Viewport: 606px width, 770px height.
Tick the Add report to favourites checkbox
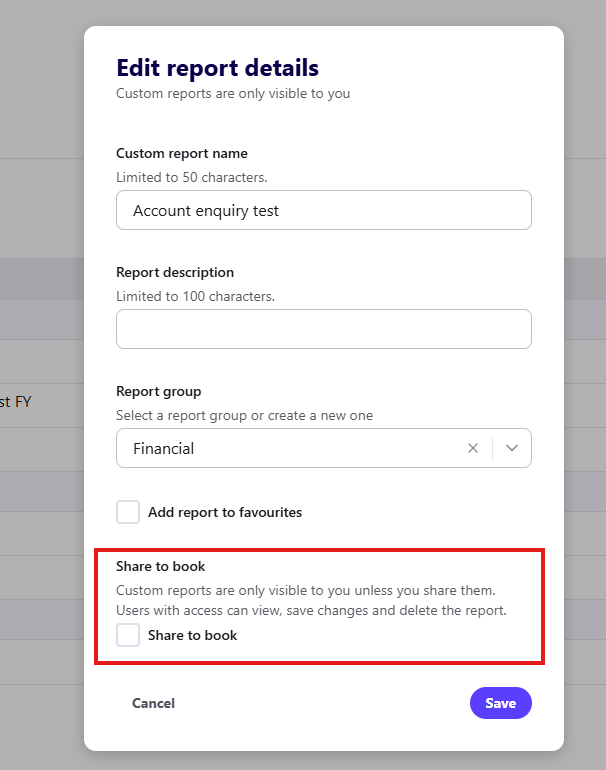pyautogui.click(x=128, y=512)
